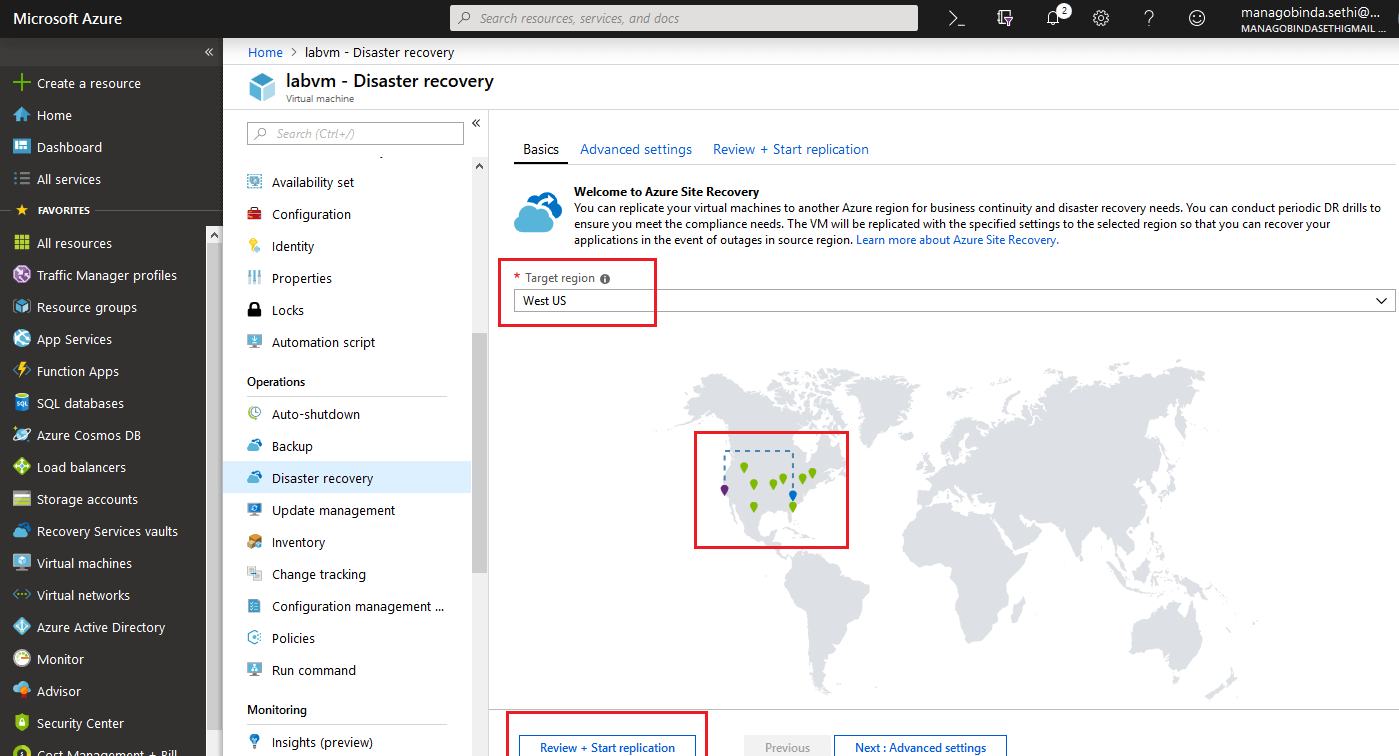The width and height of the screenshot is (1399, 756).
Task: Open the Help question mark
Action: [x=1149, y=18]
